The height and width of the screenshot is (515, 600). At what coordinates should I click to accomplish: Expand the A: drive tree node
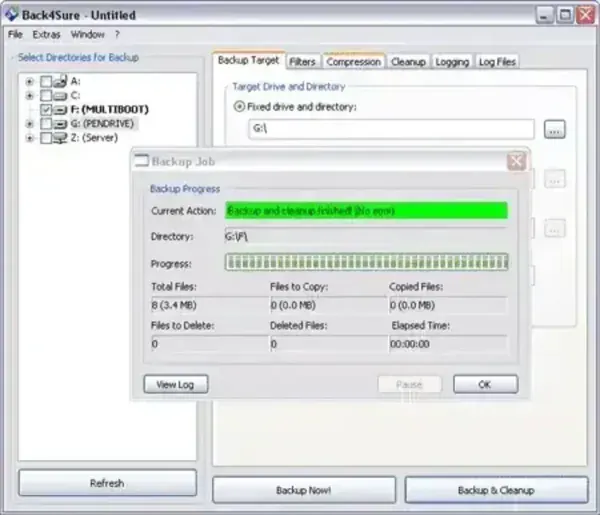(x=29, y=81)
